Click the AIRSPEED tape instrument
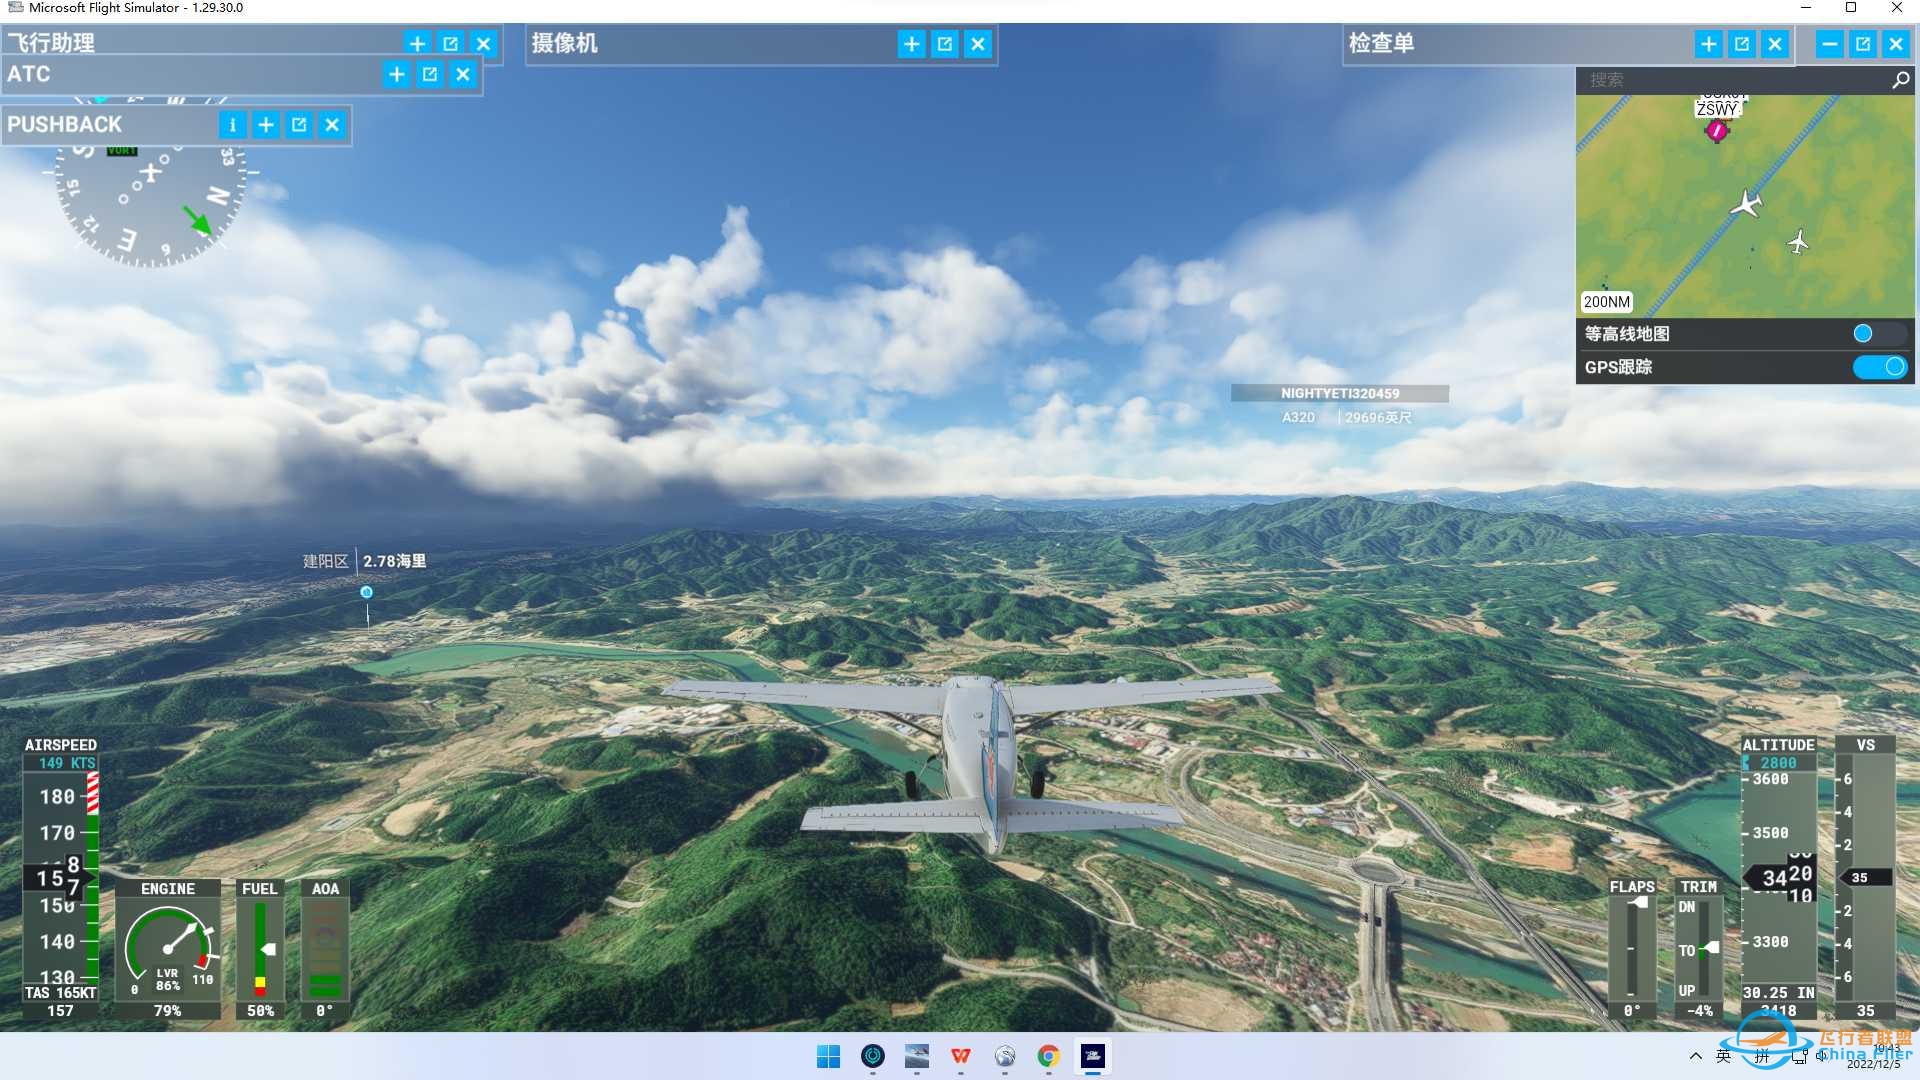Viewport: 1920px width, 1080px height. [61, 878]
